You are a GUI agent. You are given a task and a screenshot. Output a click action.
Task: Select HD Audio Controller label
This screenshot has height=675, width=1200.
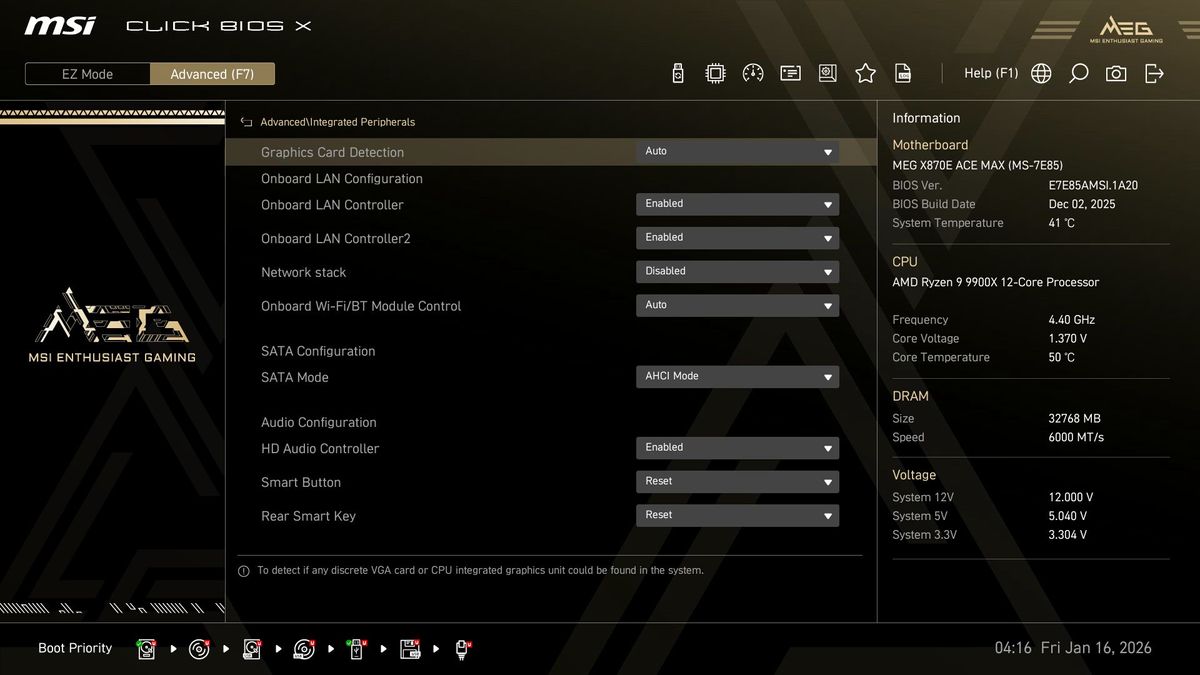tap(320, 449)
